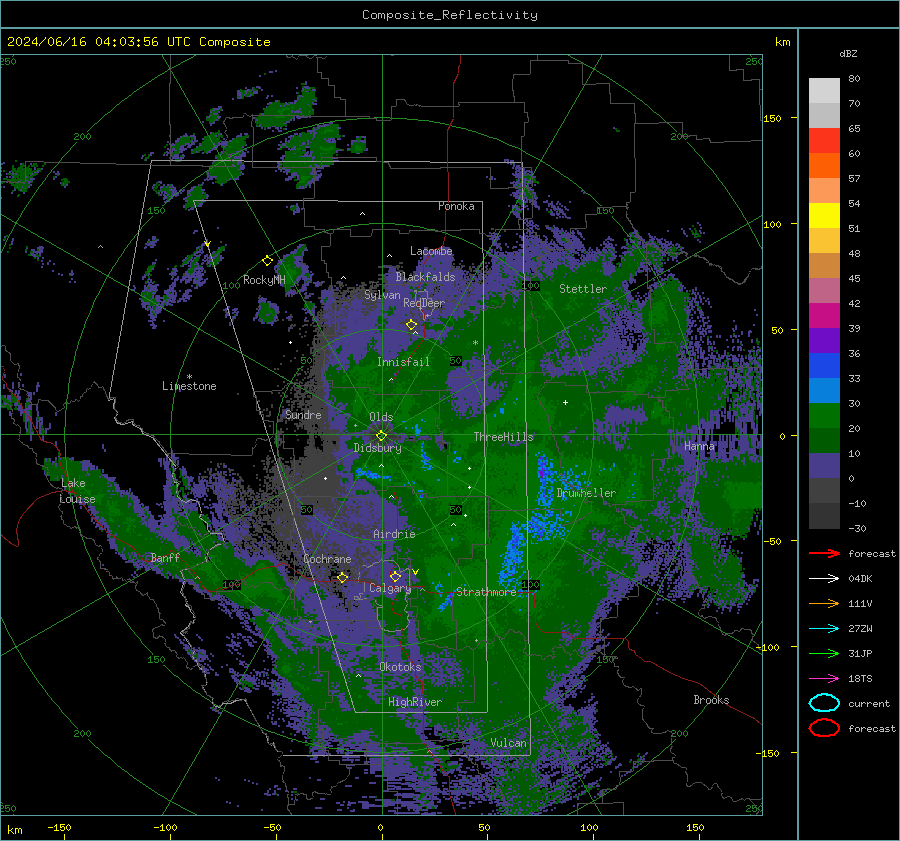This screenshot has width=900, height=841.
Task: Click the Ponoka city label
Action: click(x=456, y=206)
